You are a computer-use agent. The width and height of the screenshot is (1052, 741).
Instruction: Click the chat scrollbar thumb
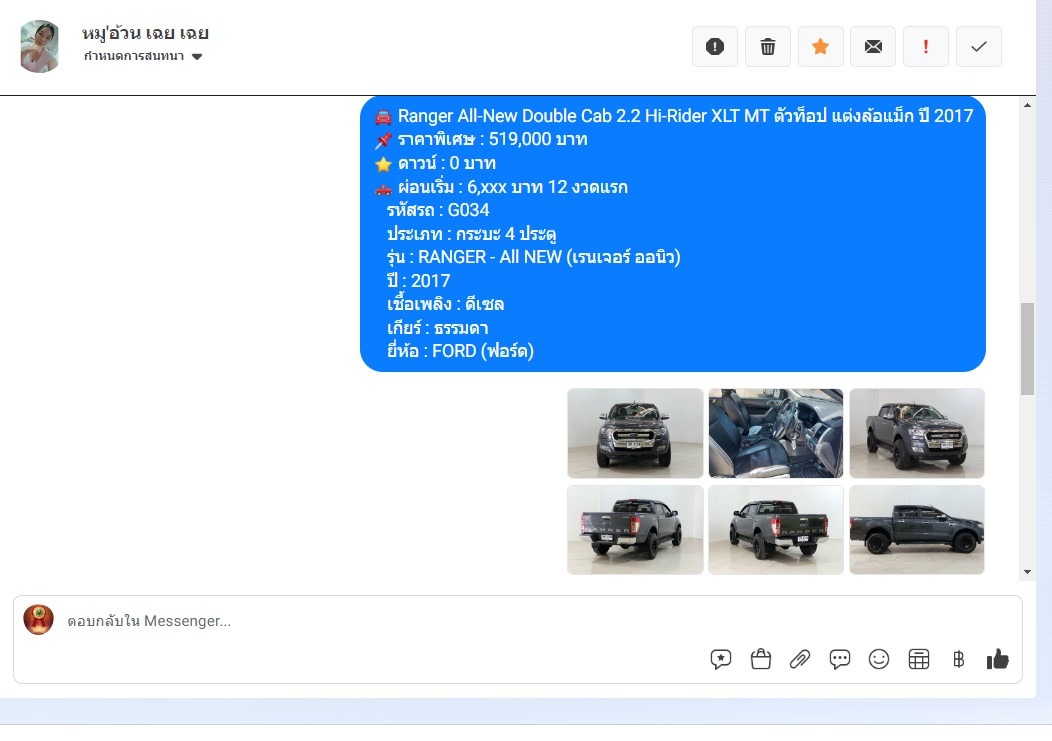point(1027,349)
